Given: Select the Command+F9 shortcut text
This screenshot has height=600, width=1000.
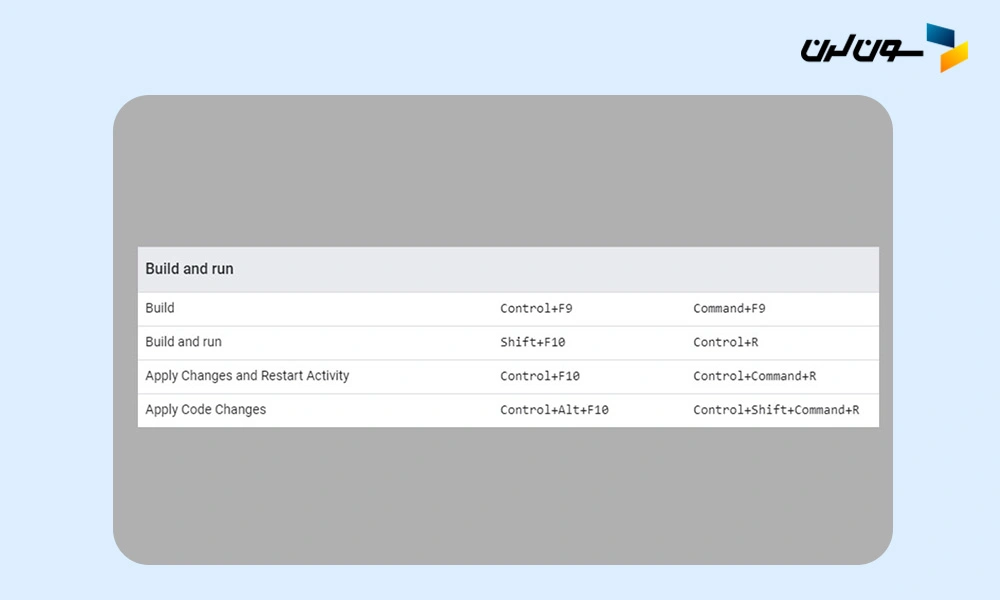Looking at the screenshot, I should [x=729, y=309].
